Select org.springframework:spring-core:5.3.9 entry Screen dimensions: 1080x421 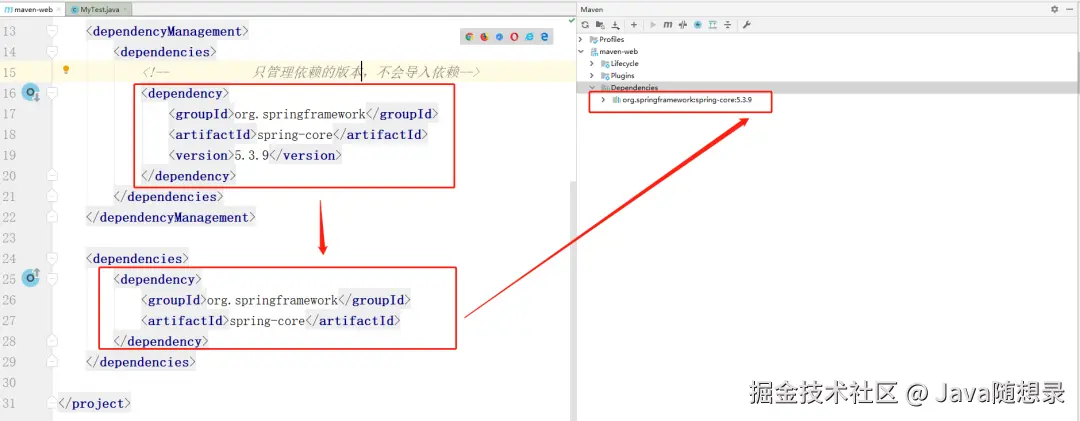point(687,100)
